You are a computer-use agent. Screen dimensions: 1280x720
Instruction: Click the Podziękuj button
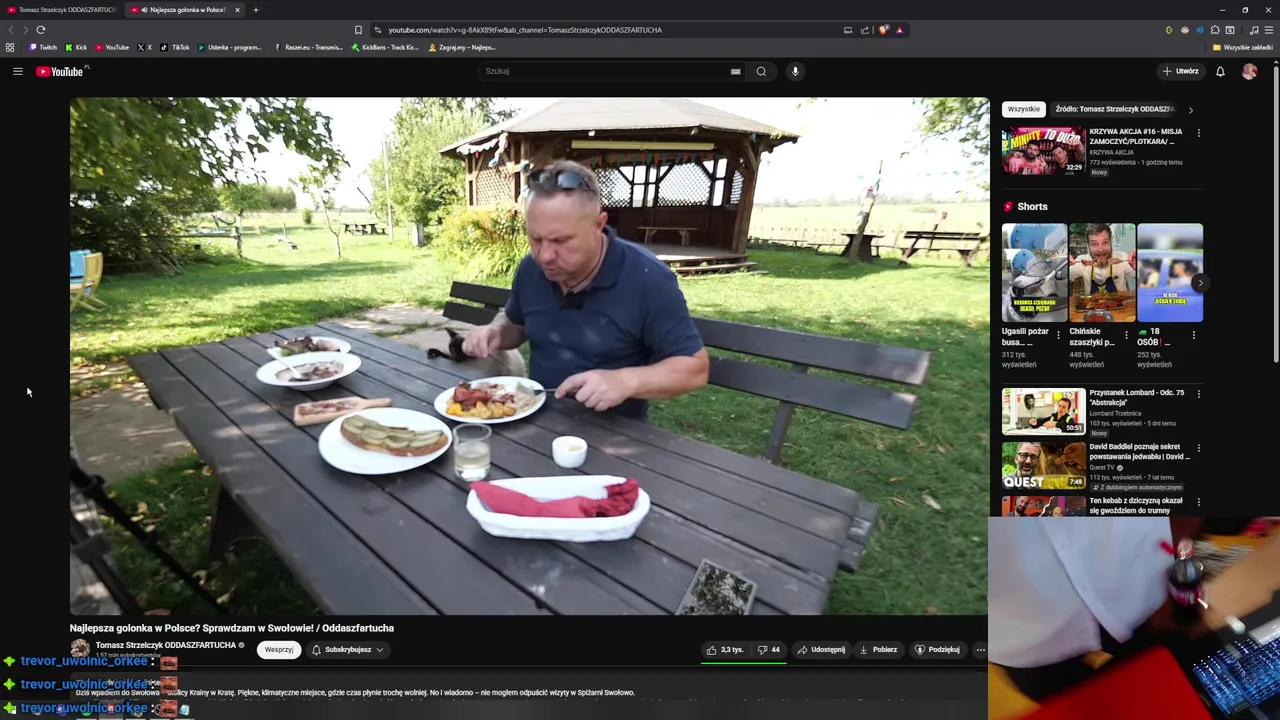pos(938,650)
